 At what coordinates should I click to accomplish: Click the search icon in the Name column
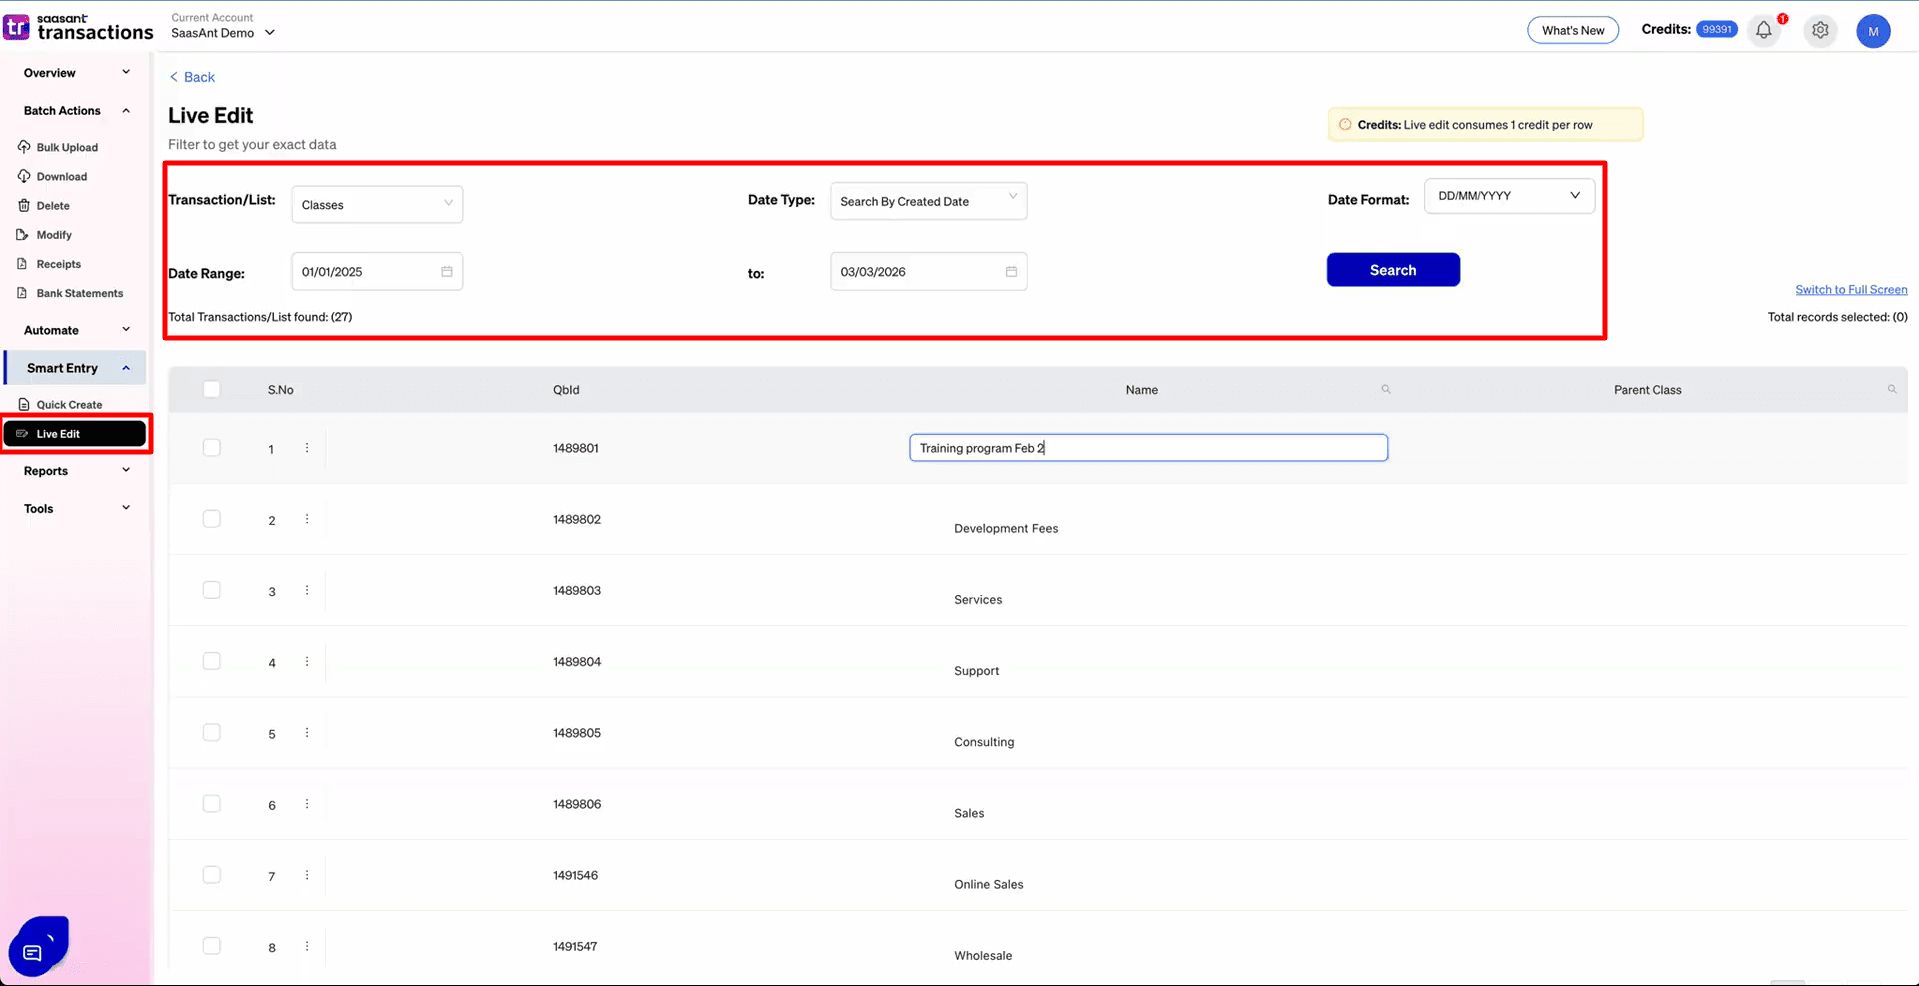(x=1386, y=389)
